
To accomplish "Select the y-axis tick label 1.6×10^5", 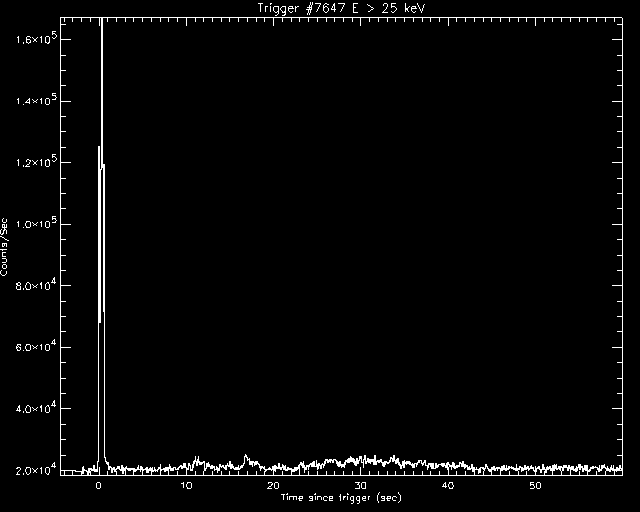I will [x=37, y=38].
